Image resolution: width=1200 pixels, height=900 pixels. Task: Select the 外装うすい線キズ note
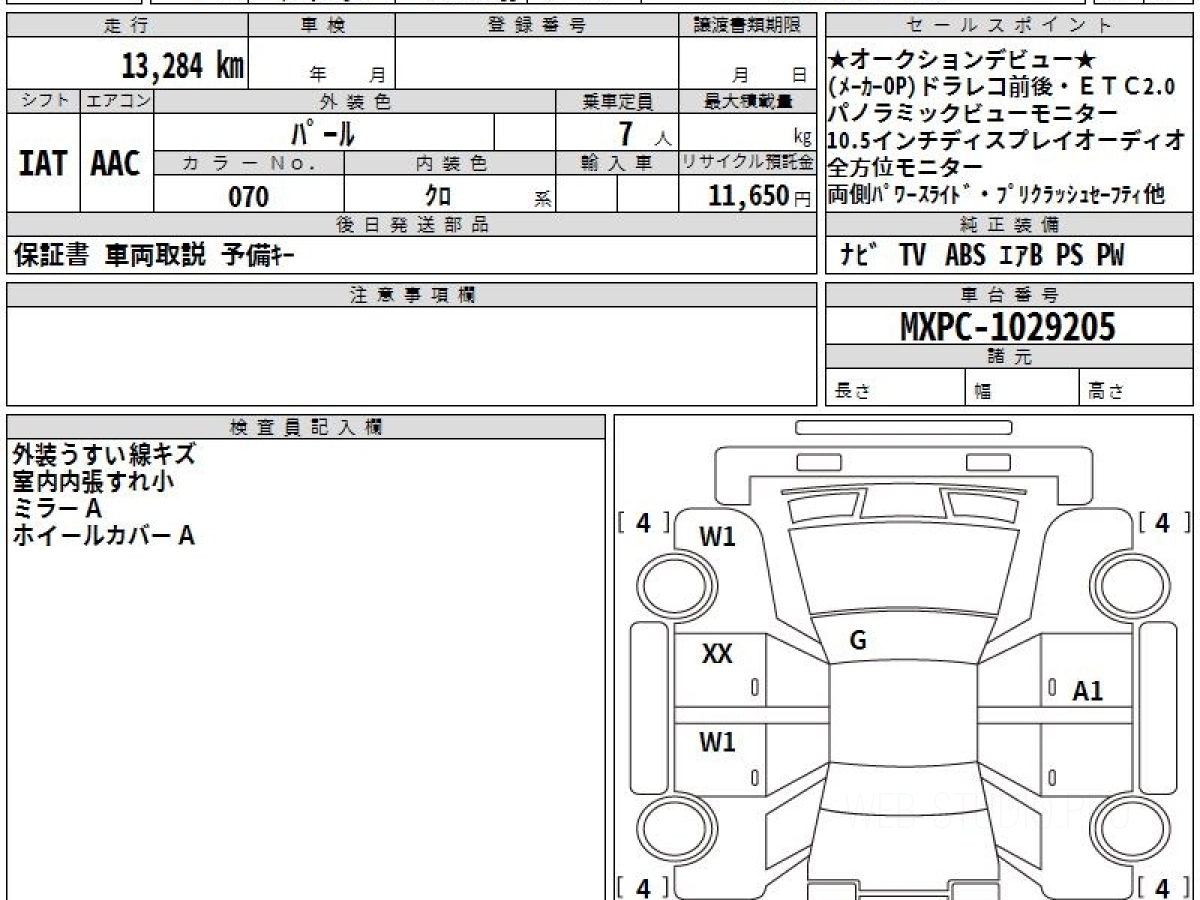click(104, 455)
